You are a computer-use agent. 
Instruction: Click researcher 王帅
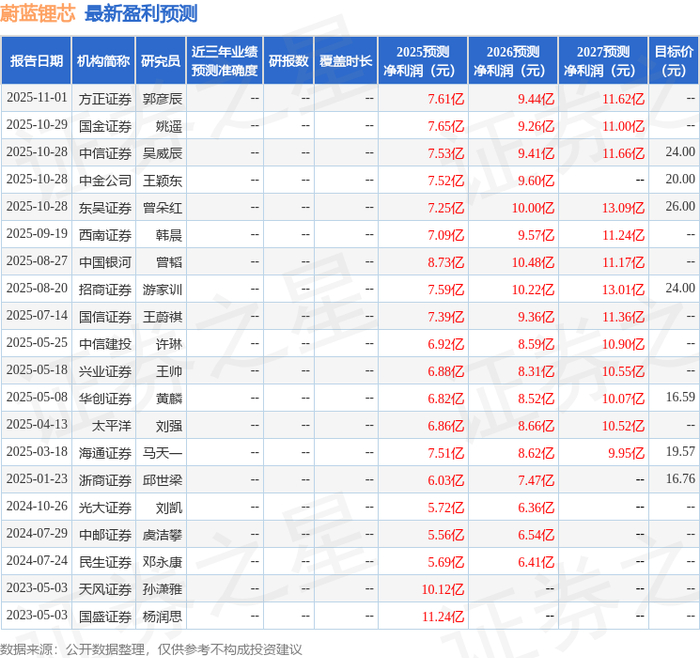point(169,371)
